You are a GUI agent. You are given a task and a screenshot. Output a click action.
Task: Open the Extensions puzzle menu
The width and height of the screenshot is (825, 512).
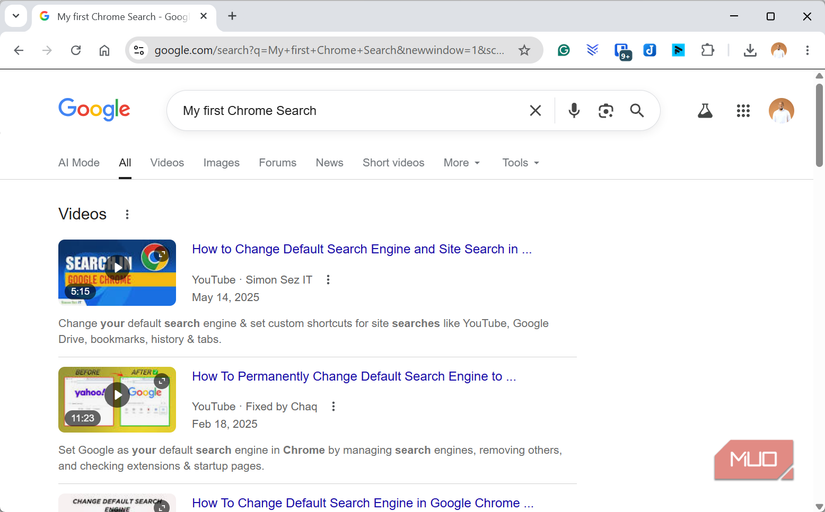point(707,51)
